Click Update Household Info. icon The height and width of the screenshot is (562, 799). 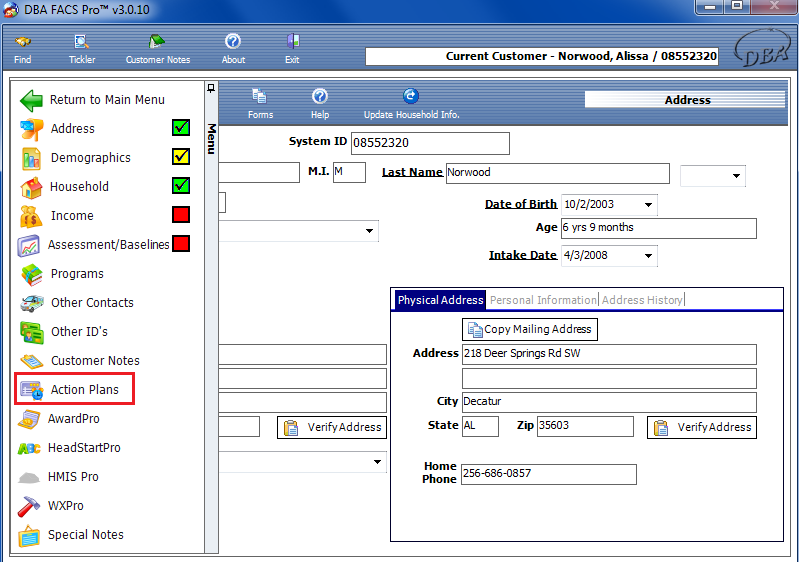[x=411, y=96]
